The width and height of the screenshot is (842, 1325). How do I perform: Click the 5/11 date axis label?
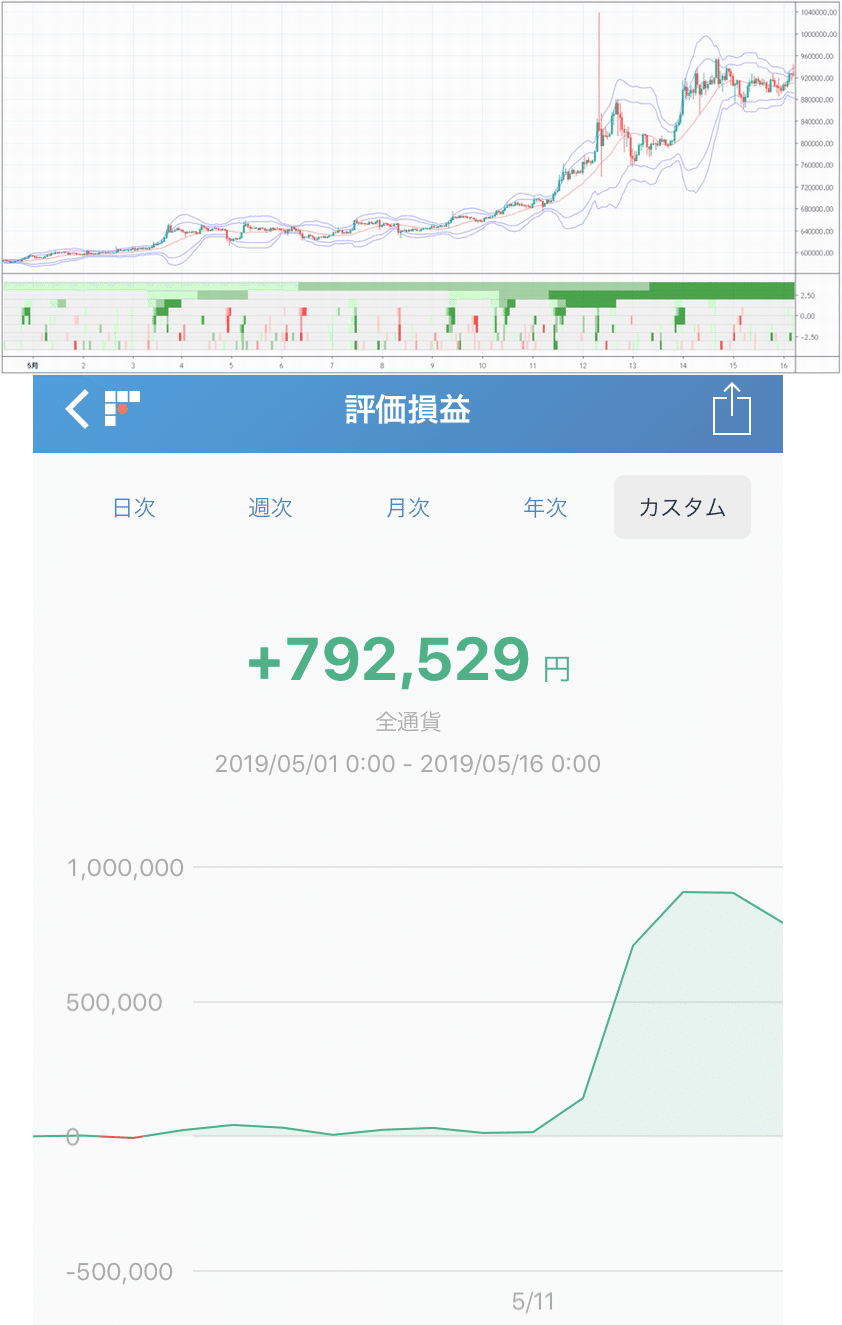click(533, 1301)
